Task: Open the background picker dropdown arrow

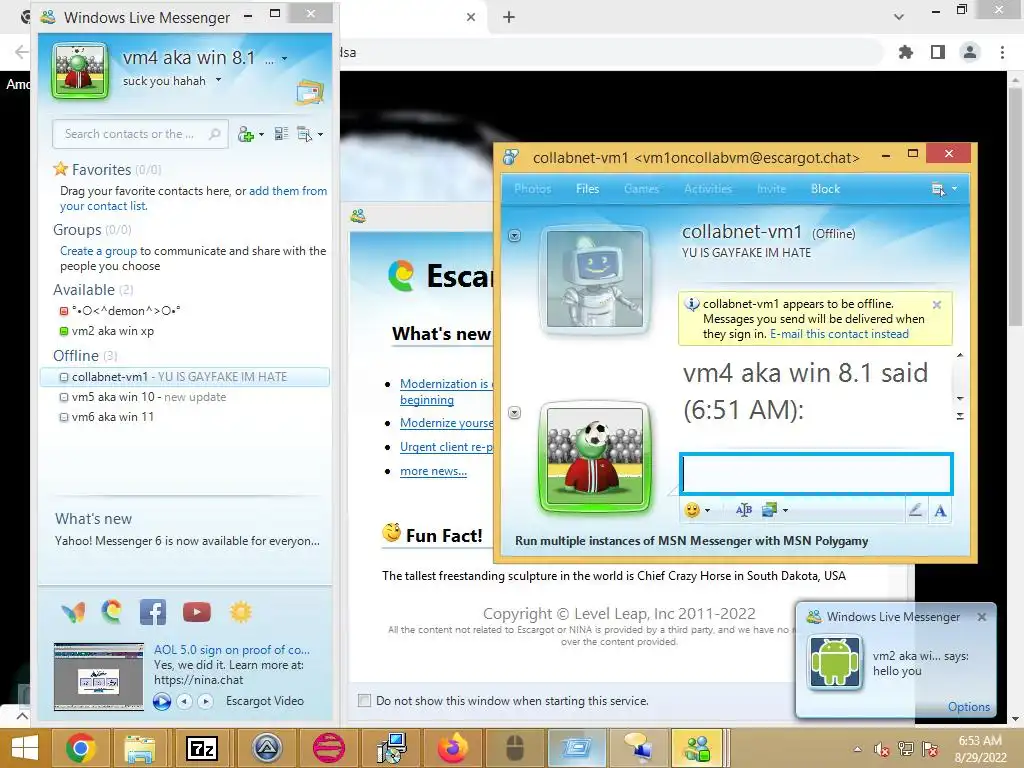Action: 785,511
